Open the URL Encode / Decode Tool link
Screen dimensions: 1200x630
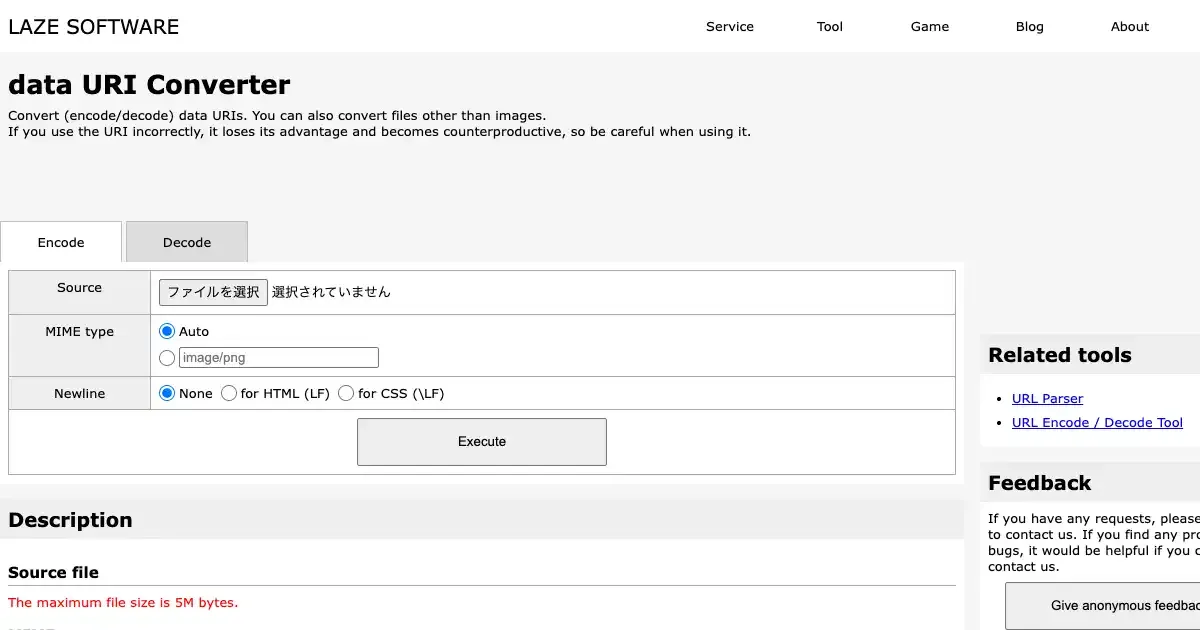point(1097,423)
